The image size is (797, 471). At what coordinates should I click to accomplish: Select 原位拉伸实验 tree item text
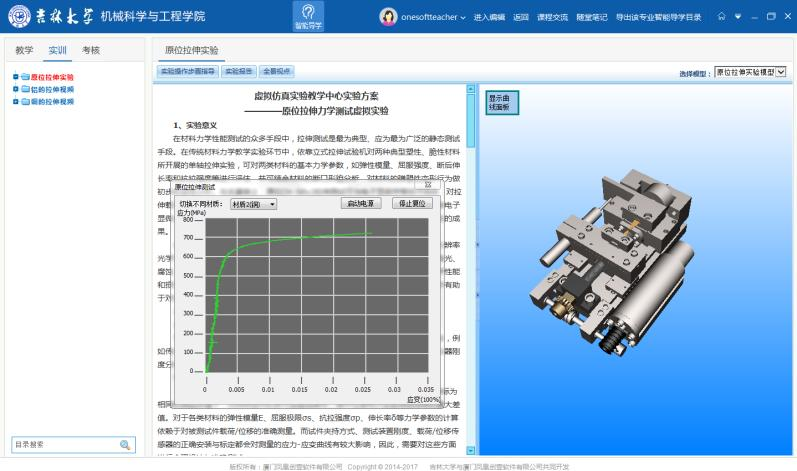(x=52, y=77)
